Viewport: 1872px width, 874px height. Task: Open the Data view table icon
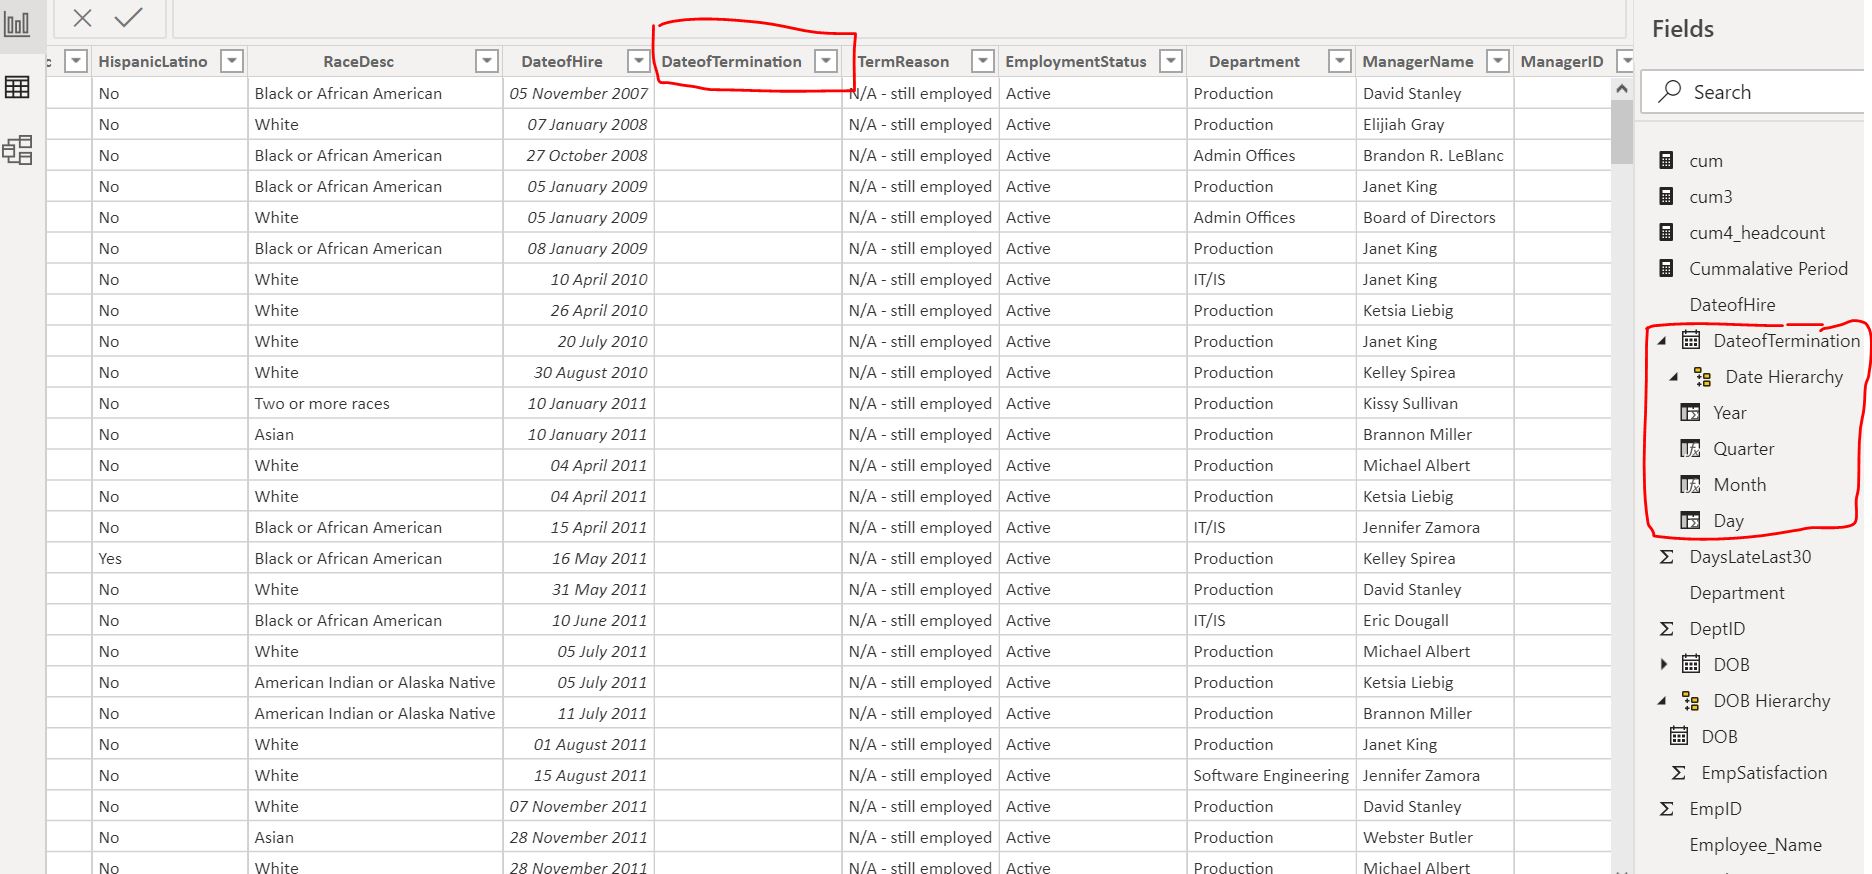(17, 87)
